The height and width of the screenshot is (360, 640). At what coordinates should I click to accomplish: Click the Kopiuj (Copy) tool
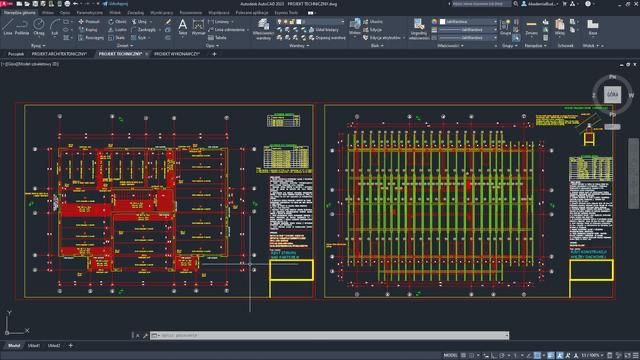(x=88, y=30)
